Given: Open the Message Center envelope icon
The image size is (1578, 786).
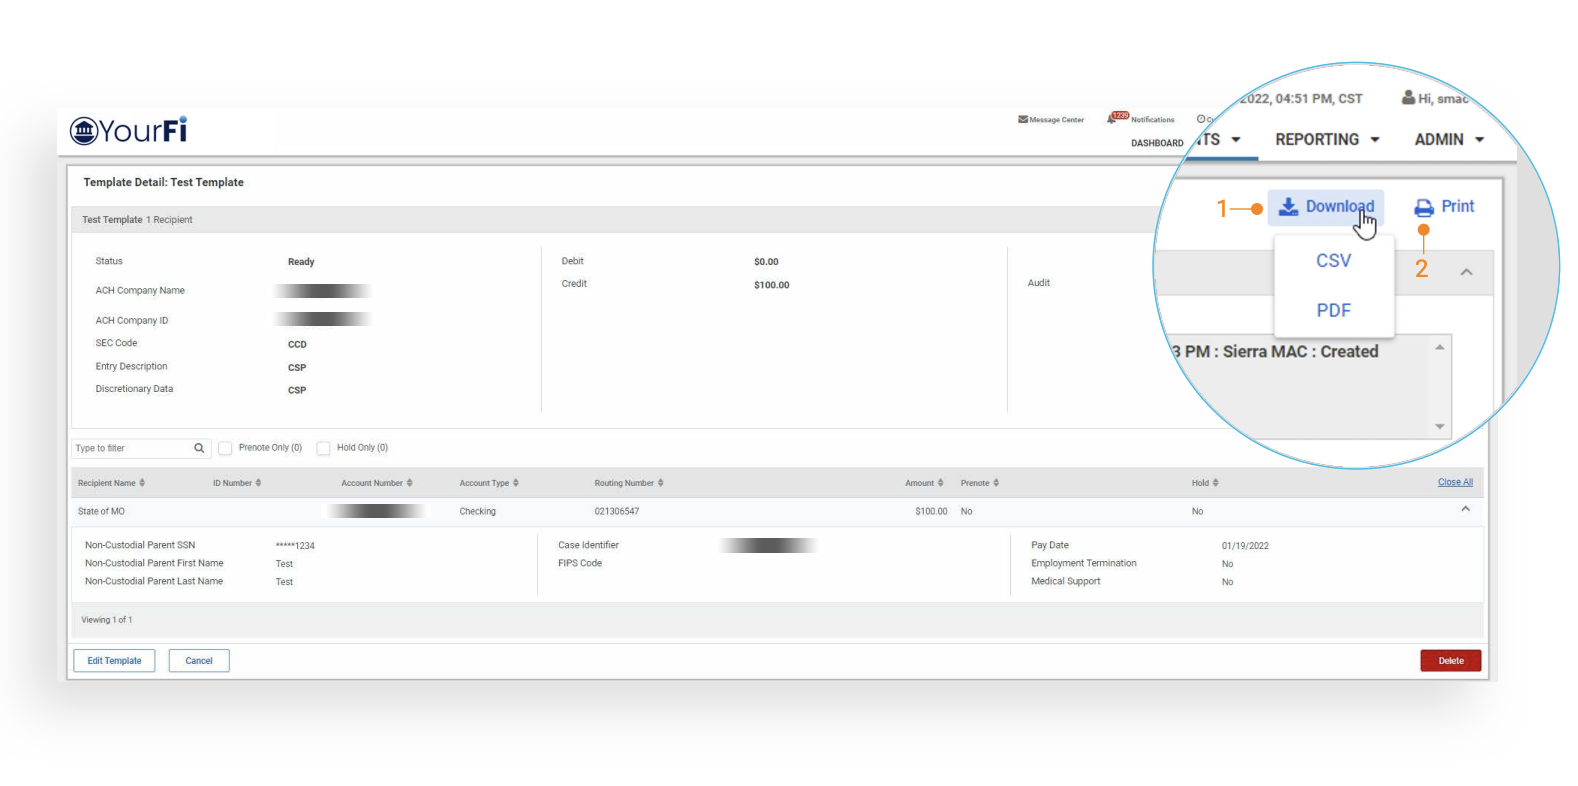Looking at the screenshot, I should click(x=1023, y=119).
